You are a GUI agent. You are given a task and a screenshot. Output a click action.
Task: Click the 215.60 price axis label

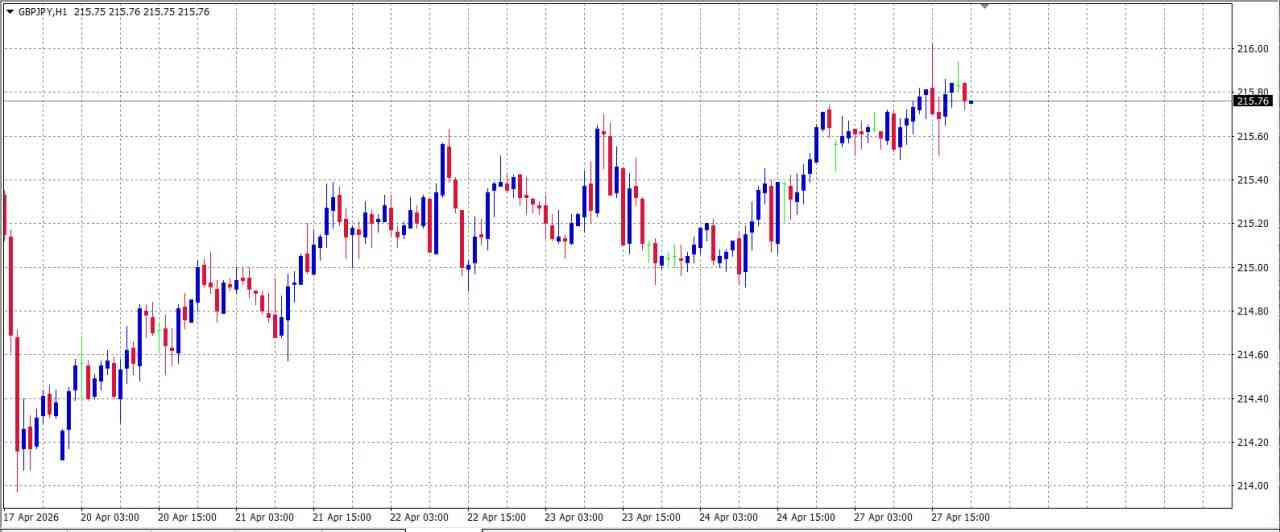tap(1252, 137)
